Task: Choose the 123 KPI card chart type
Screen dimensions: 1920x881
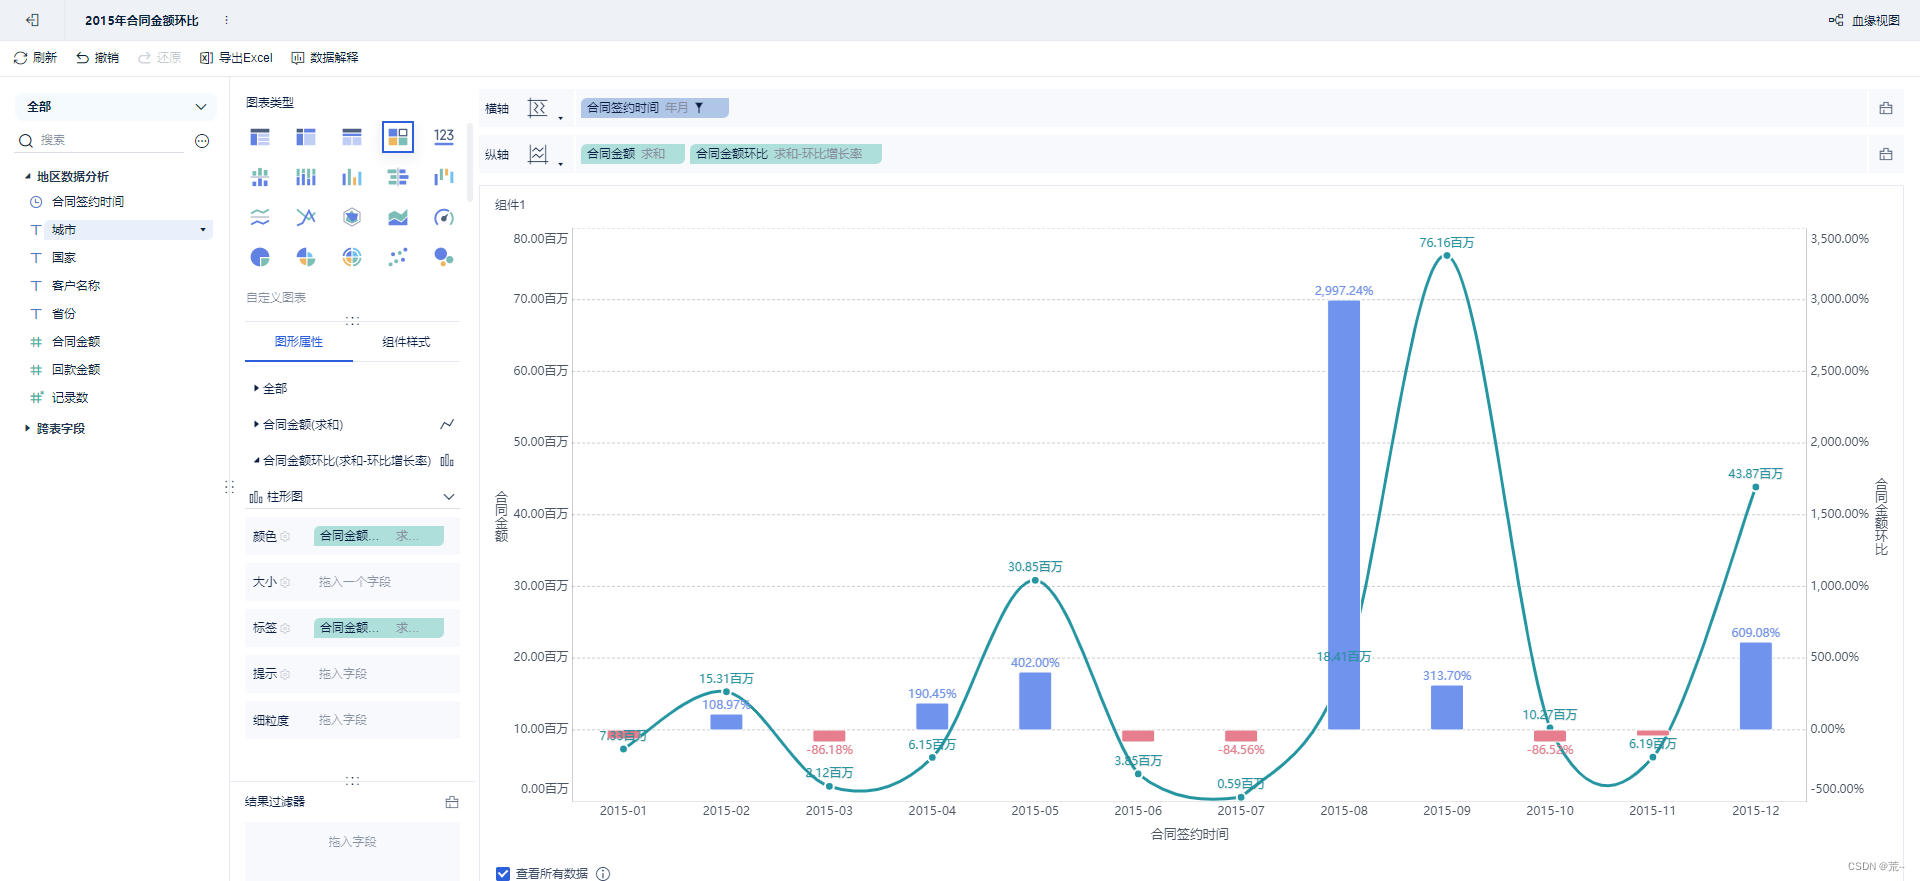Action: tap(444, 137)
